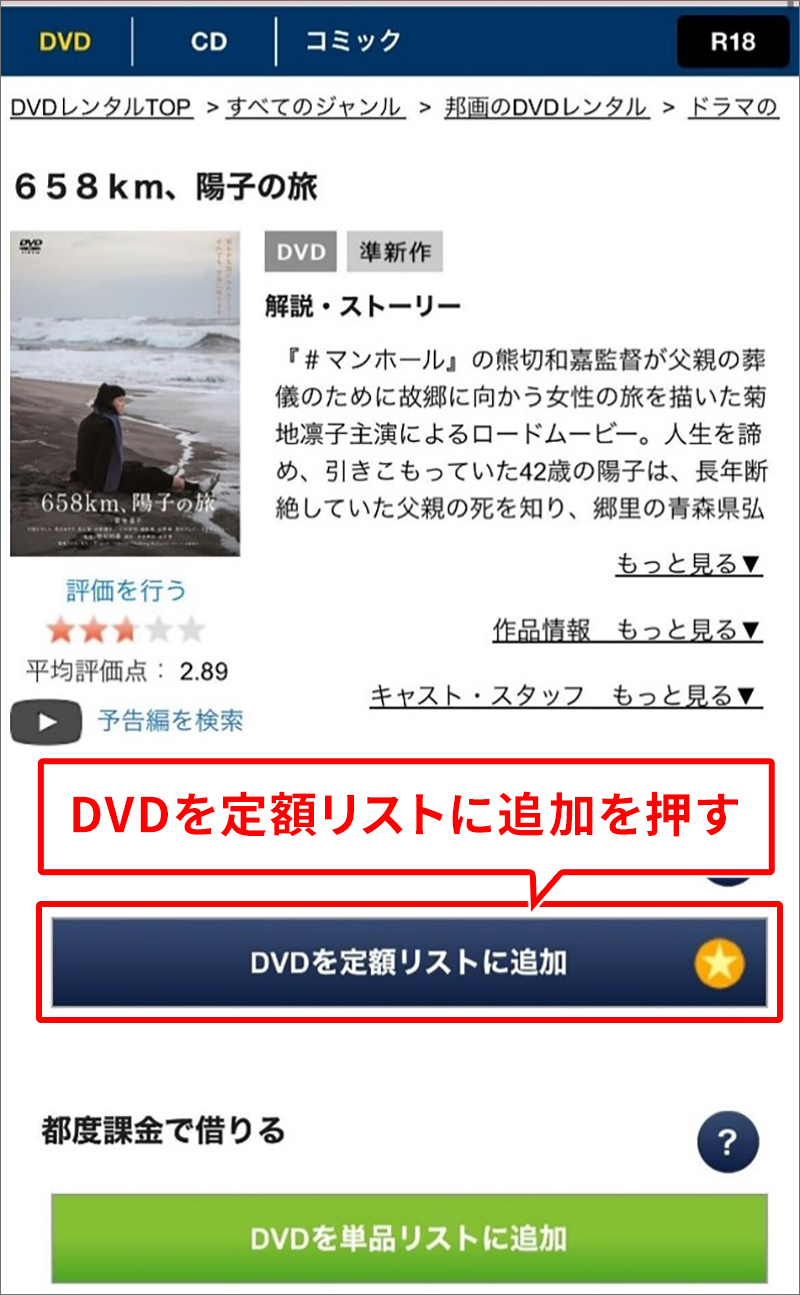This screenshot has height=1295, width=800.
Task: Open the R18 section button
Action: click(x=732, y=42)
